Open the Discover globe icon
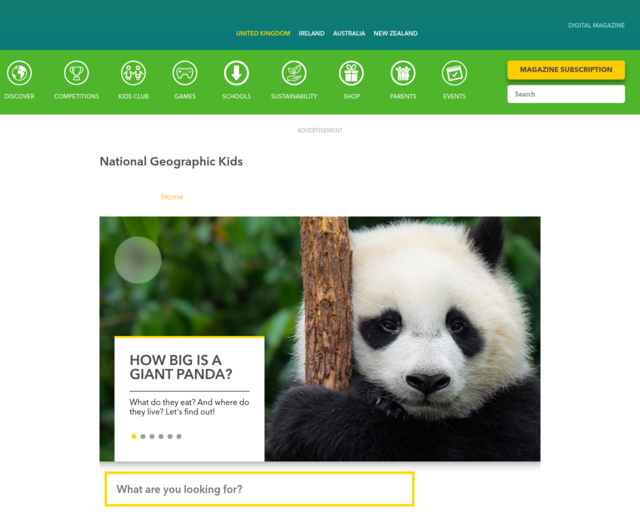Screen dimensions: 640x512 [19, 73]
